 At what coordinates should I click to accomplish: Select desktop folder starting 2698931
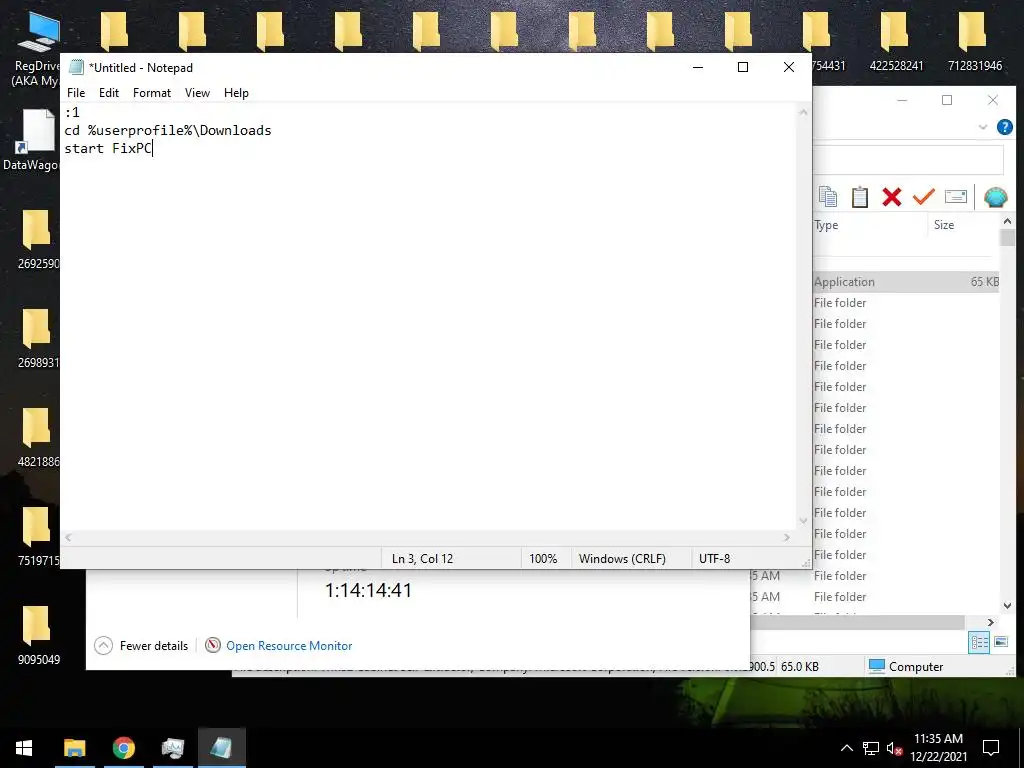tap(38, 338)
